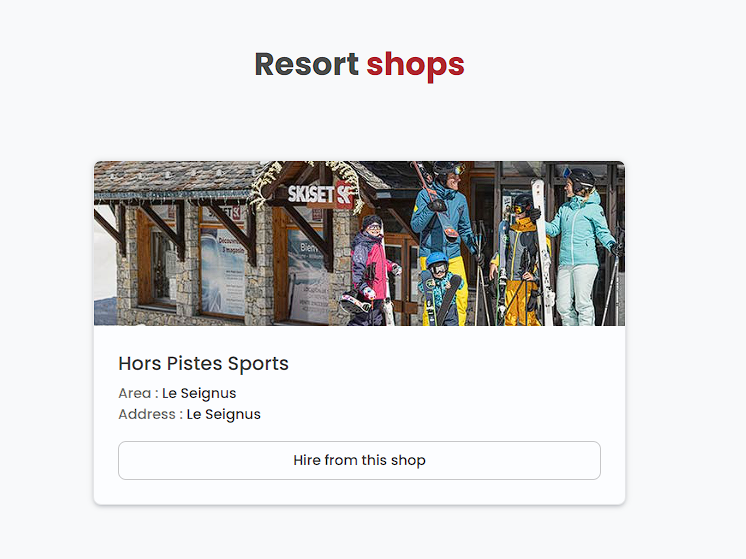Click the white skis held upright

click(542, 252)
